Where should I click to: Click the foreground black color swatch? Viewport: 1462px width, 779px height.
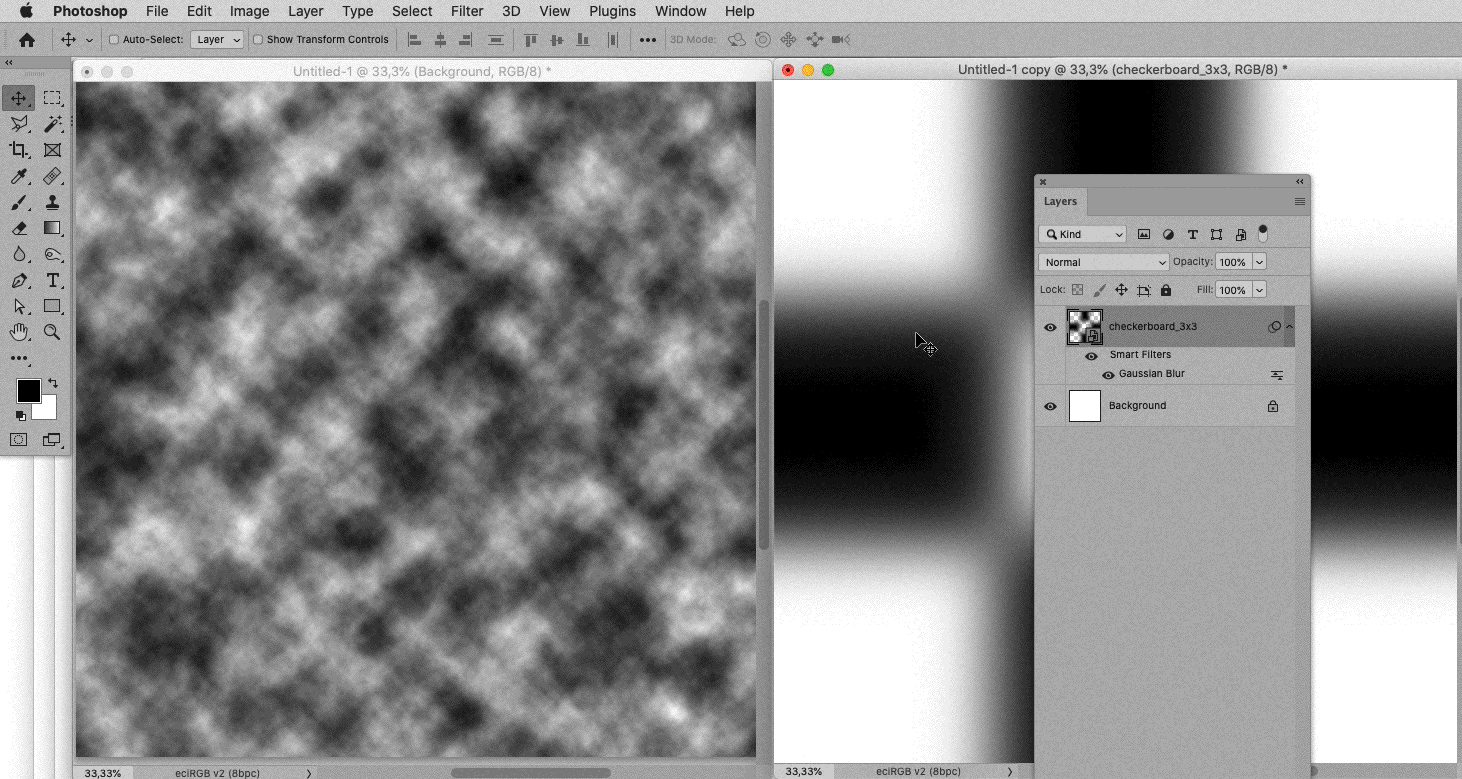coord(28,391)
